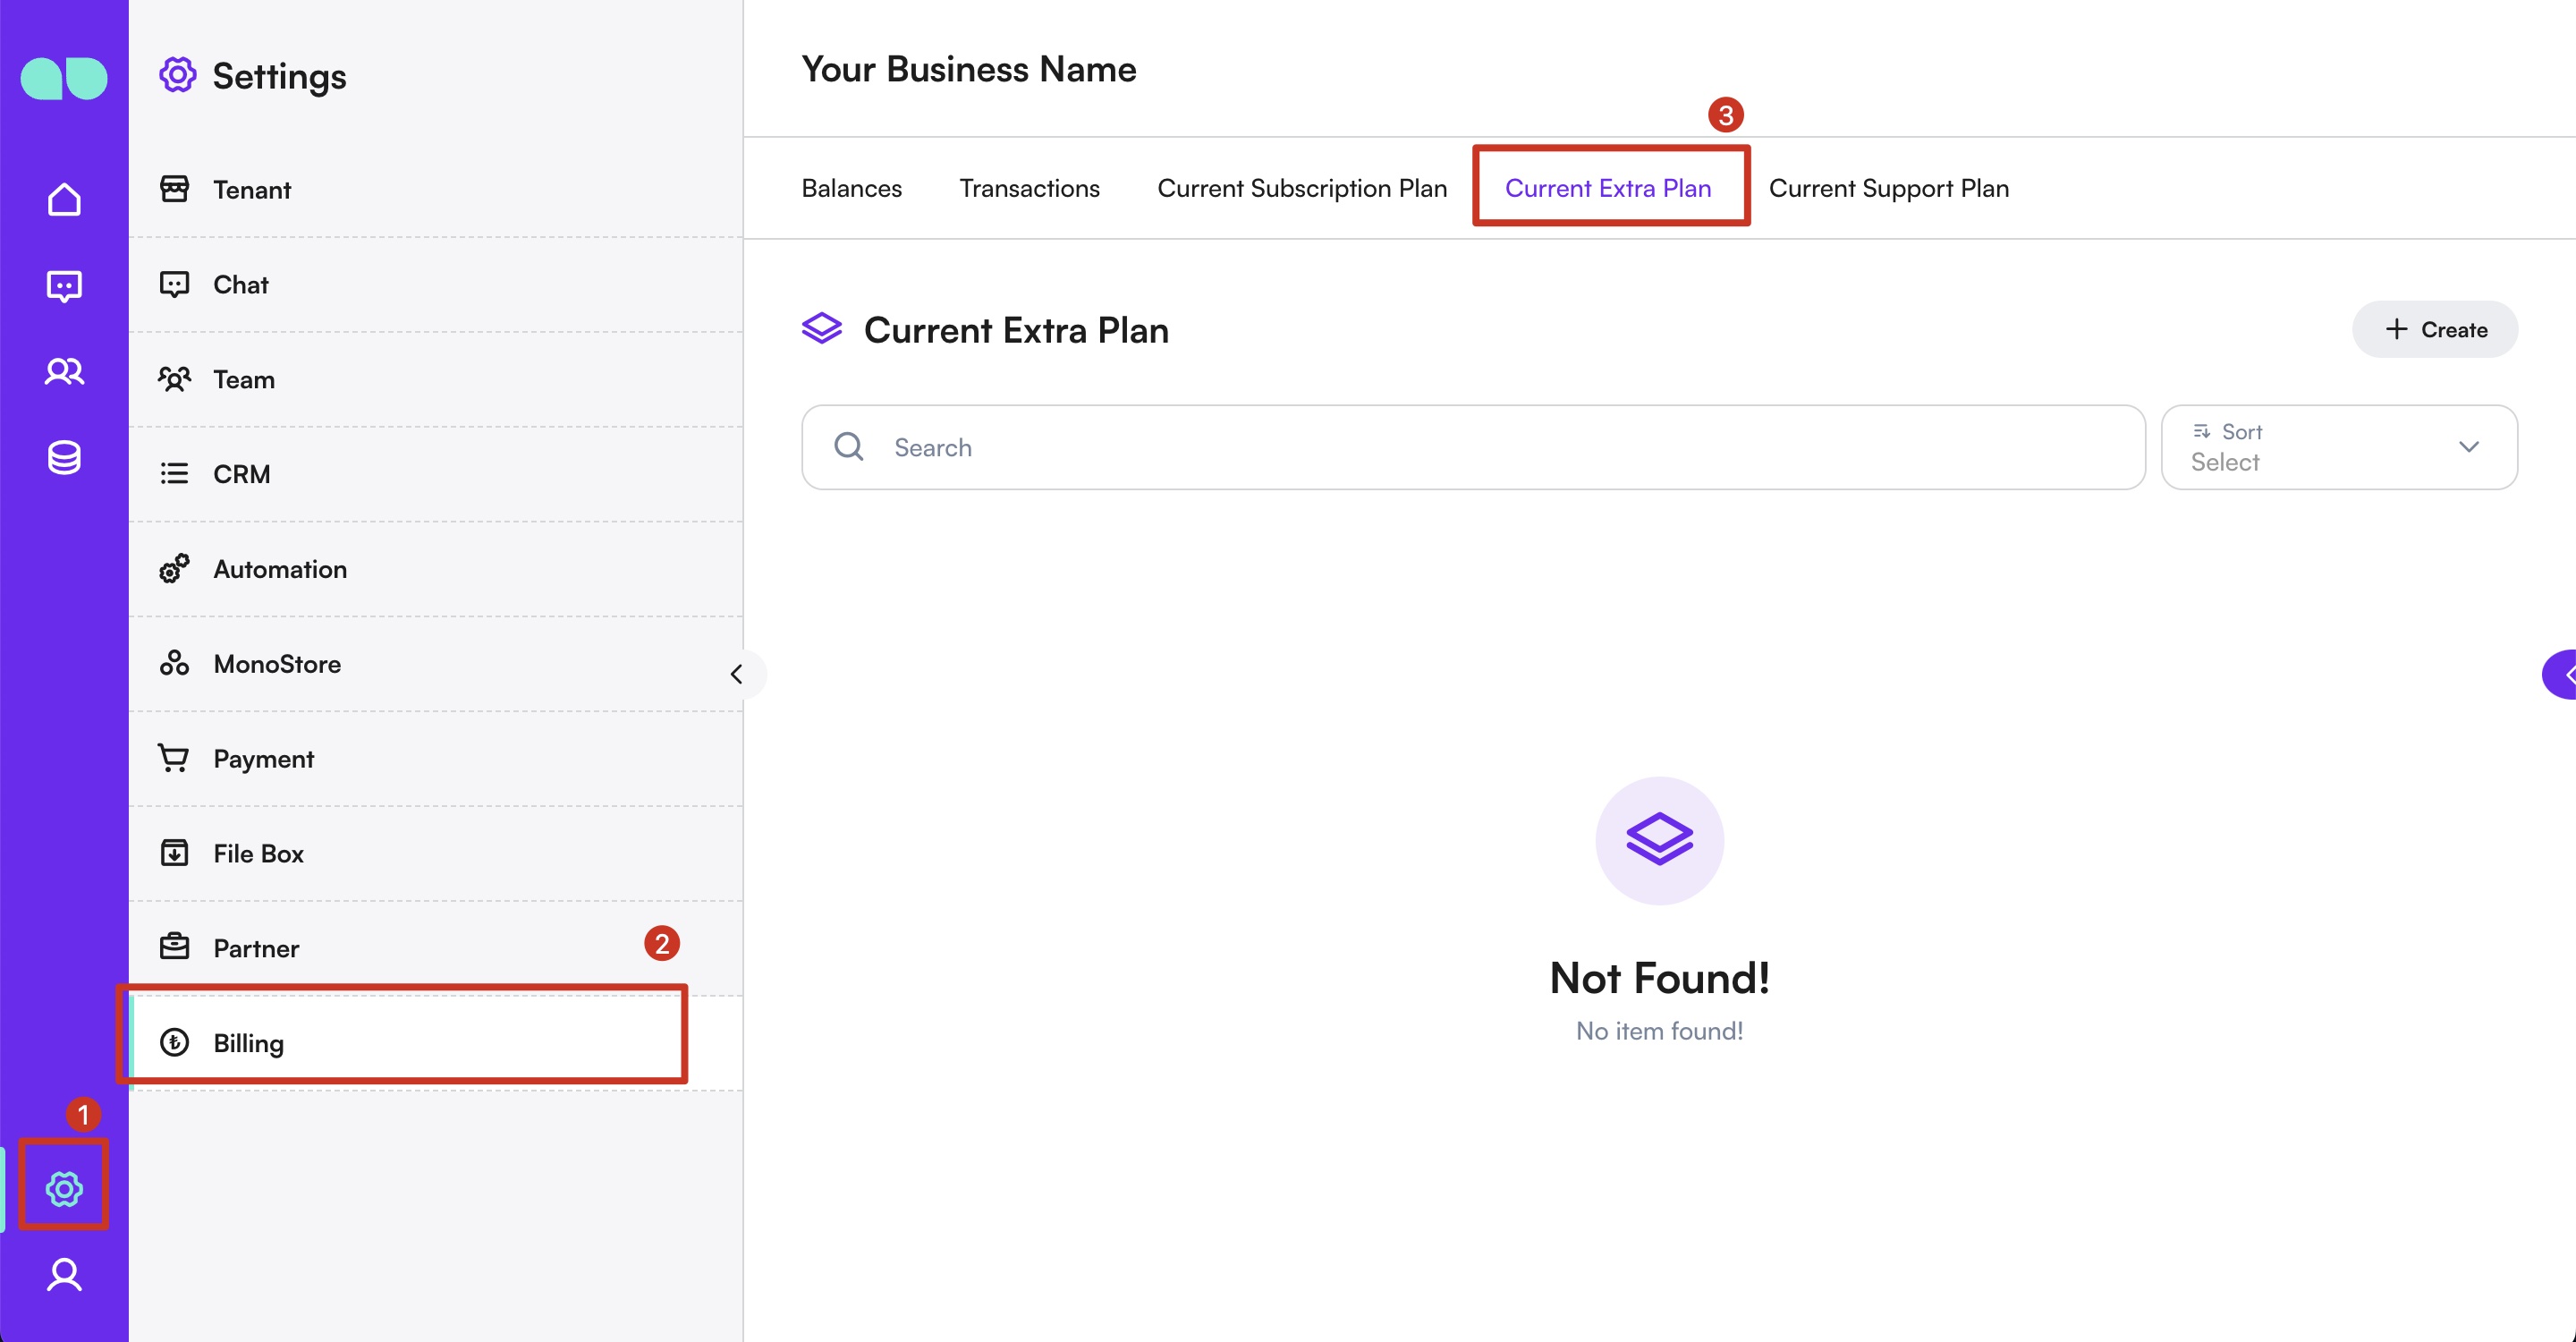Select Billing in settings list
Screen dimensions: 2576x1342
click(248, 1043)
